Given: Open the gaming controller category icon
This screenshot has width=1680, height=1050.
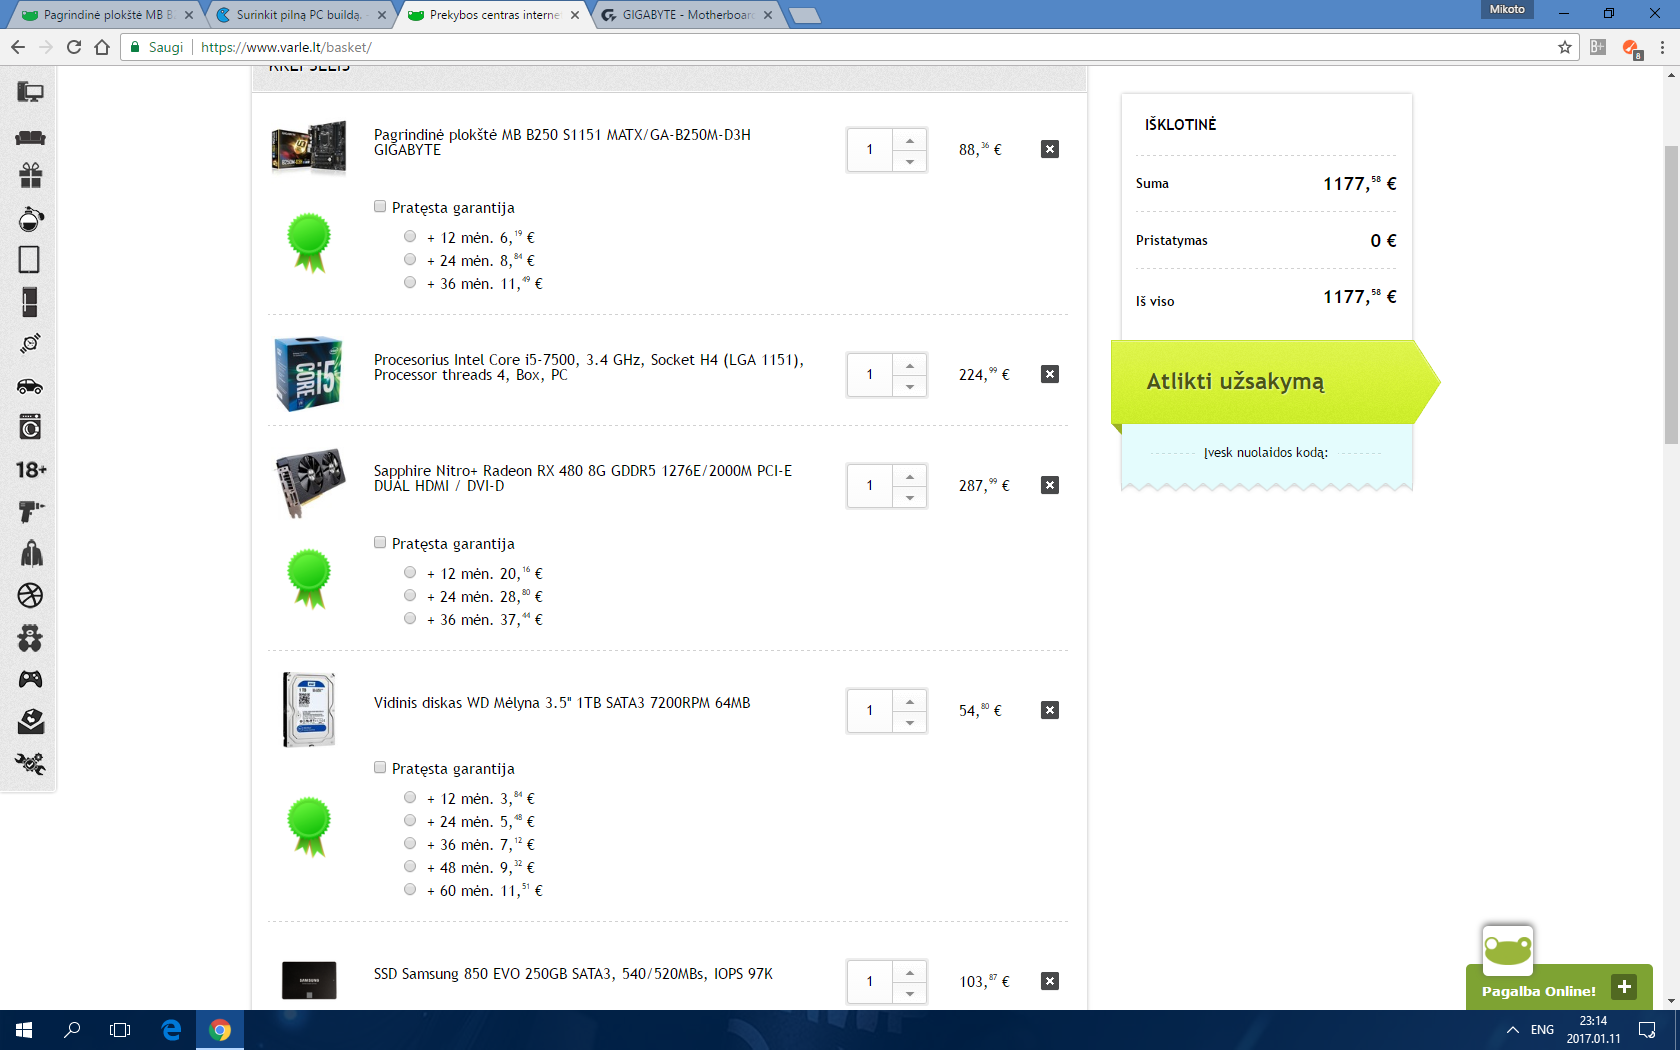Looking at the screenshot, I should (30, 680).
